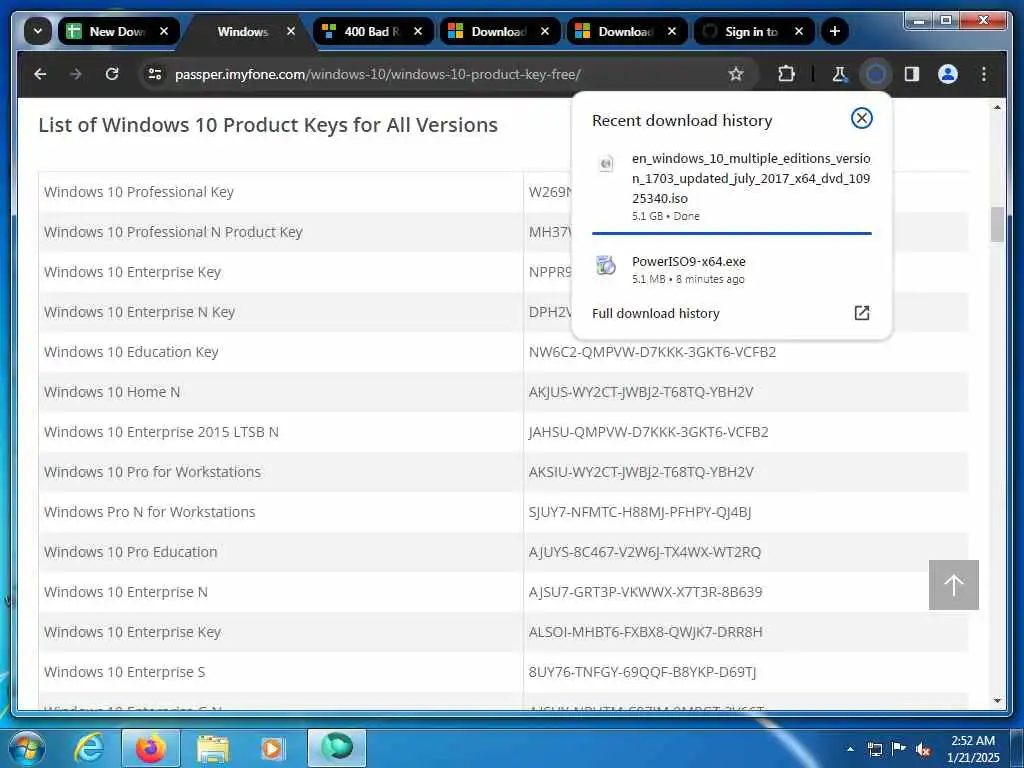The image size is (1024, 768).
Task: Show hidden system tray icons
Action: (850, 749)
